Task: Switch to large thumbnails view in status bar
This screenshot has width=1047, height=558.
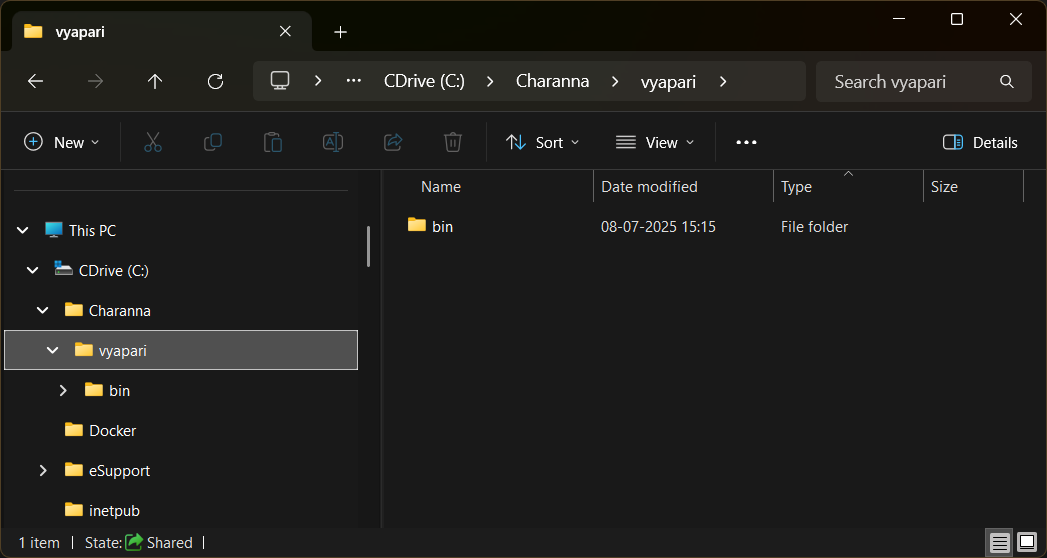Action: 1026,543
